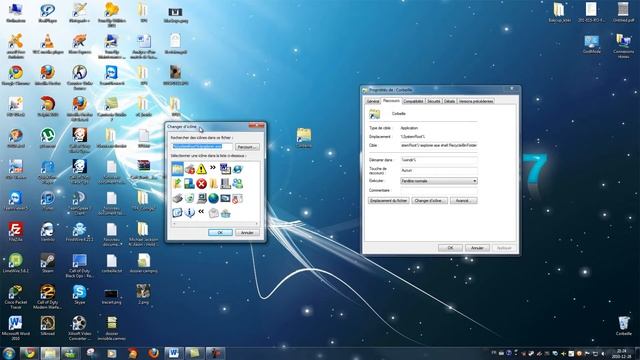Viewport: 640px width, 360px height.
Task: Click the Touche de raccourci field
Action: click(439, 170)
